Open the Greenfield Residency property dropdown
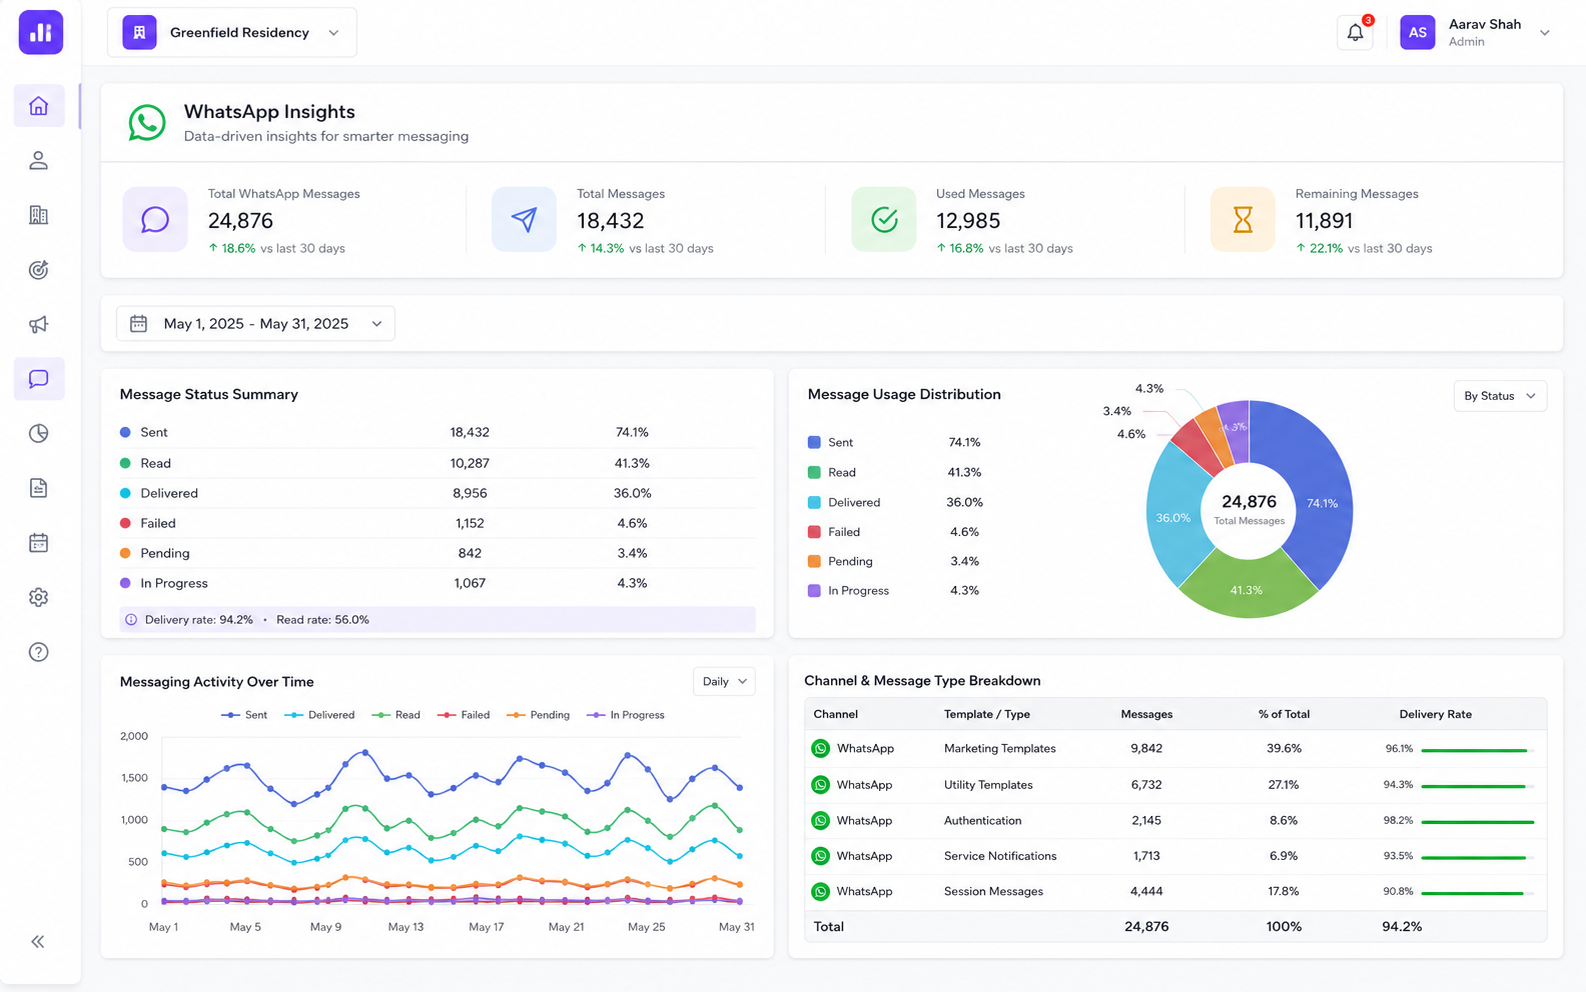 tap(232, 32)
